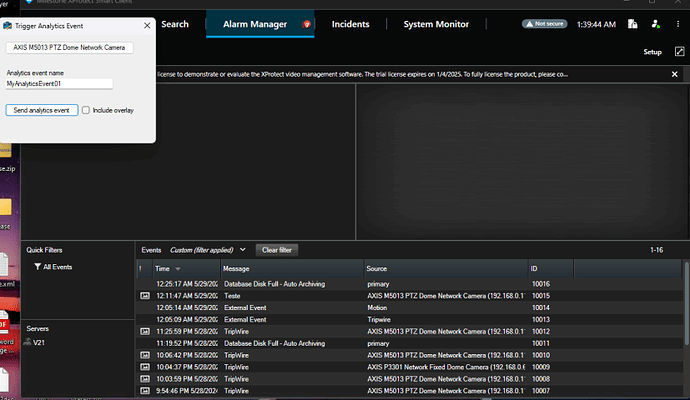This screenshot has height=400, width=690.
Task: Sort by the Message column header
Action: point(292,268)
